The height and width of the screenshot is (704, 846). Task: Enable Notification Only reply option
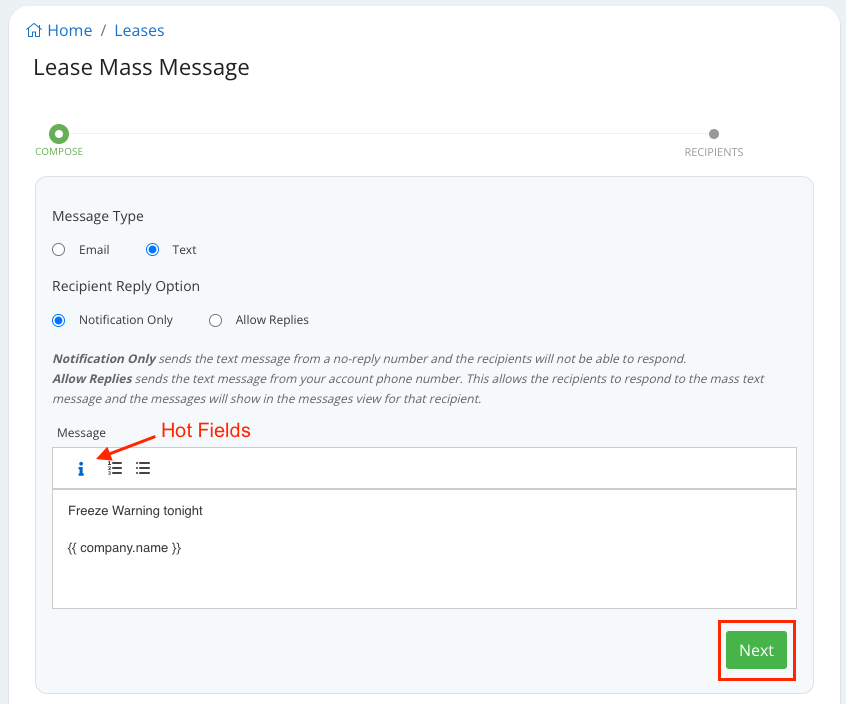(x=58, y=319)
